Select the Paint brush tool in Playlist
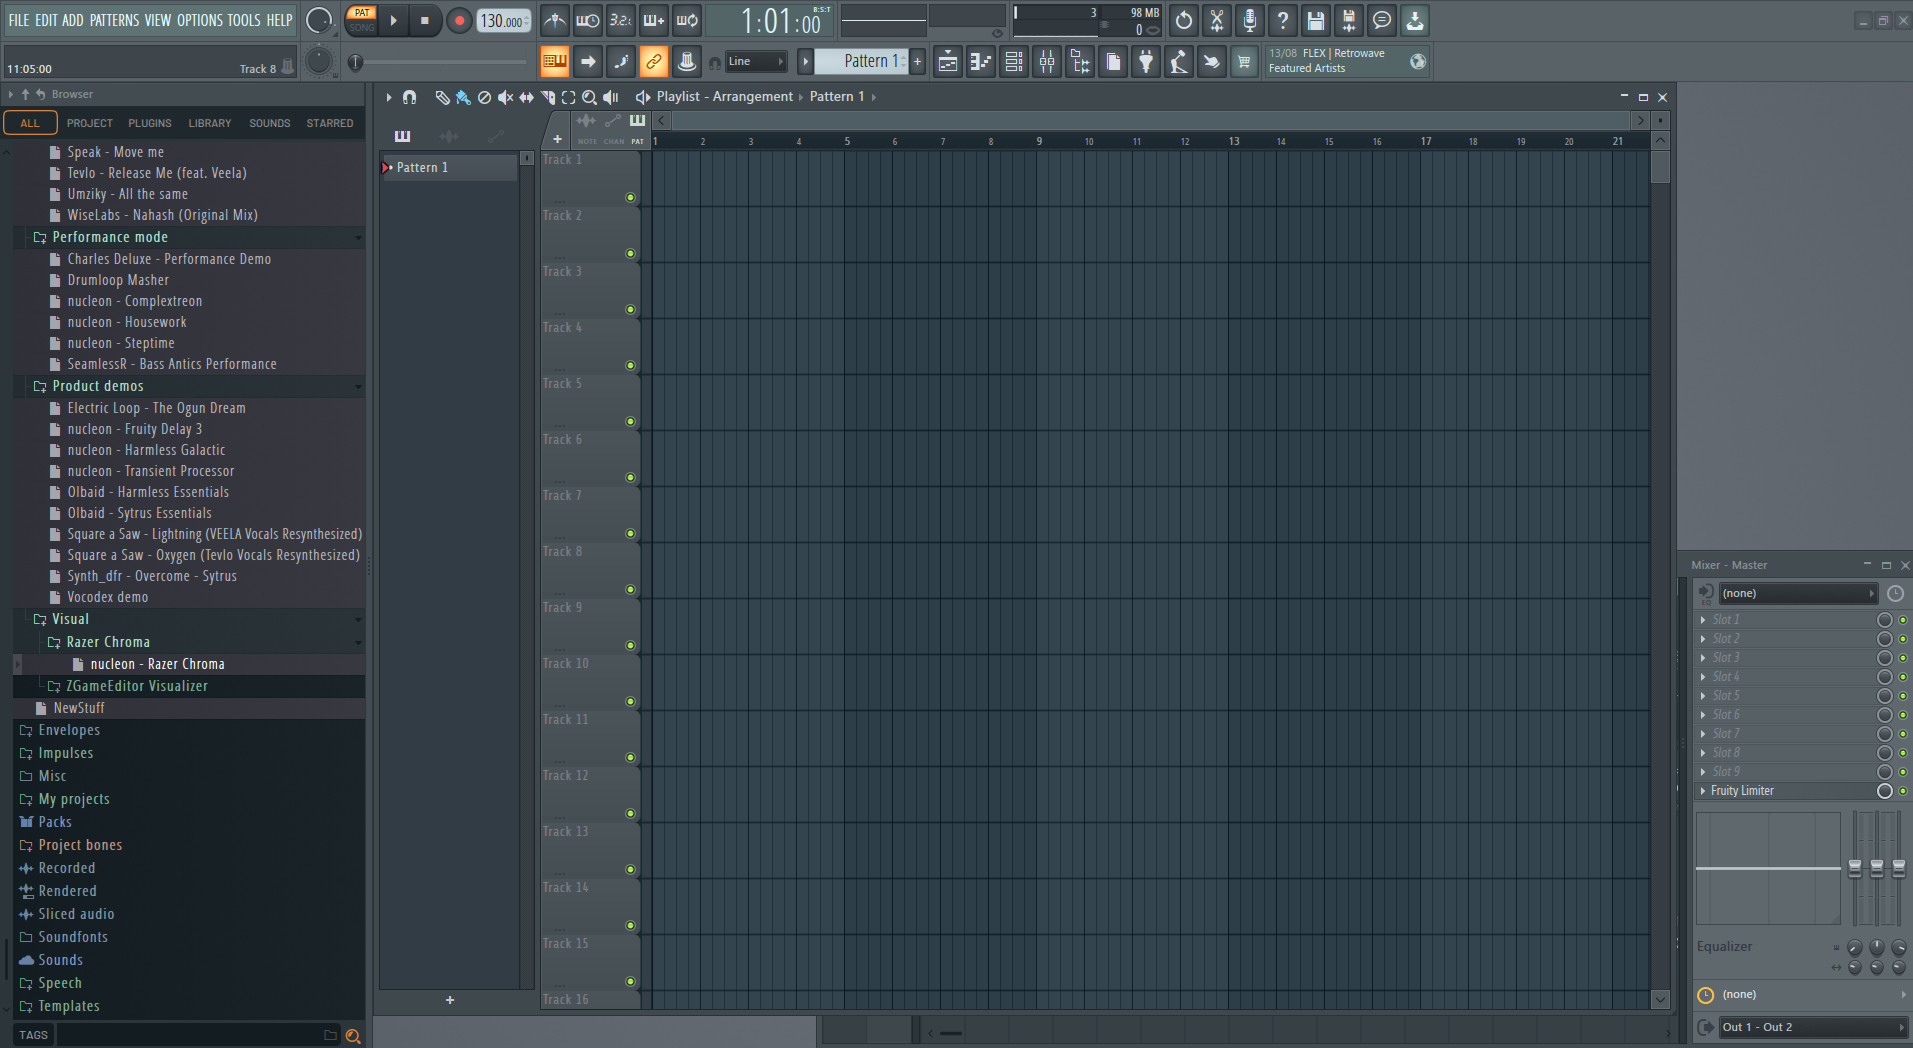1913x1048 pixels. 463,97
